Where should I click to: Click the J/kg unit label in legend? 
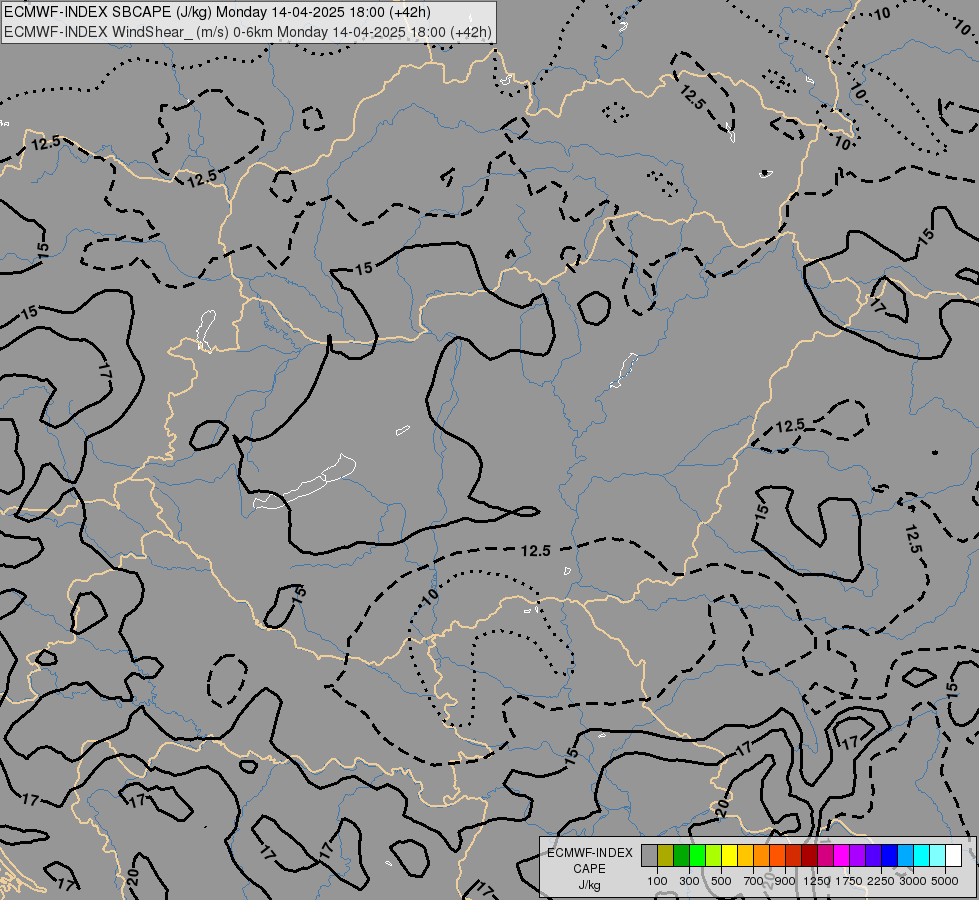[589, 885]
